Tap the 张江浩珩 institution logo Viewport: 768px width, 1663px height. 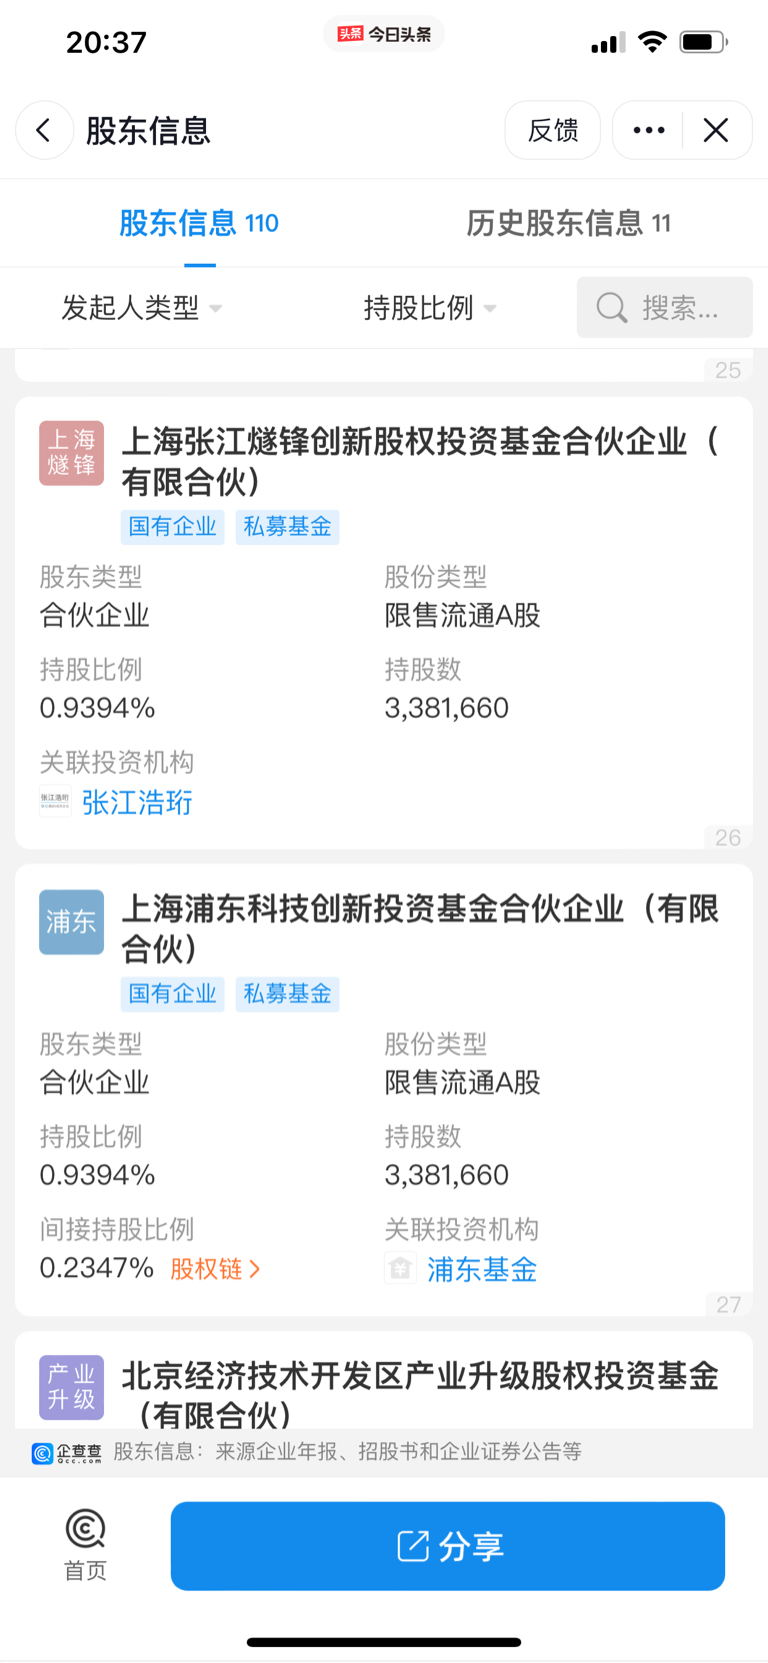tap(55, 801)
